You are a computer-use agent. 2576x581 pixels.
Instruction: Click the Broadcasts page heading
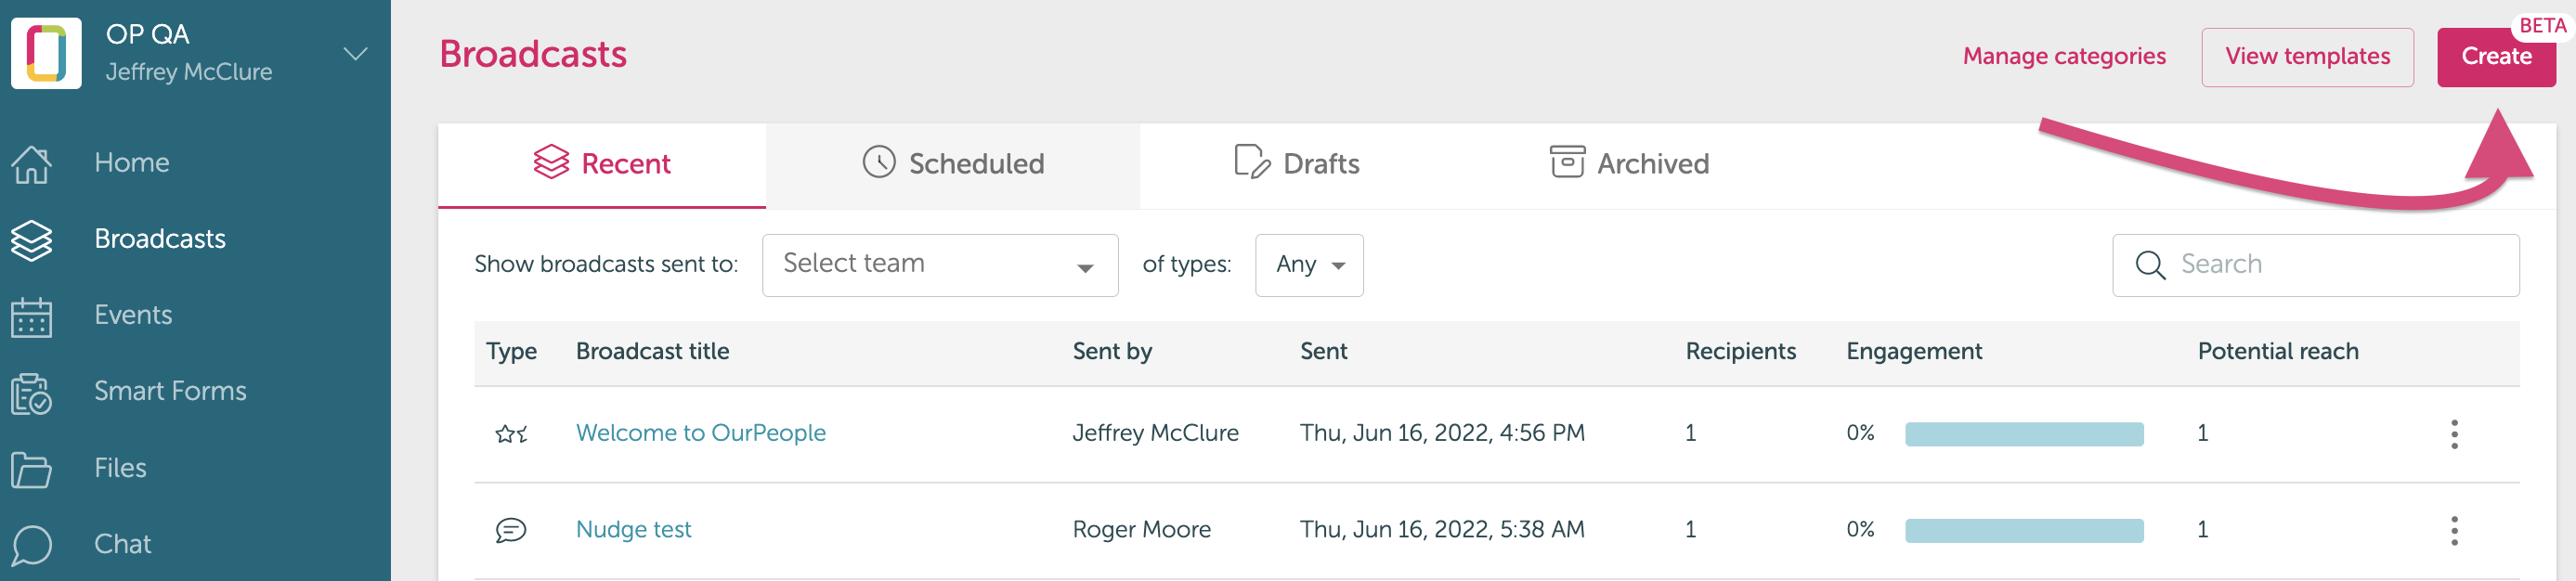(x=533, y=54)
